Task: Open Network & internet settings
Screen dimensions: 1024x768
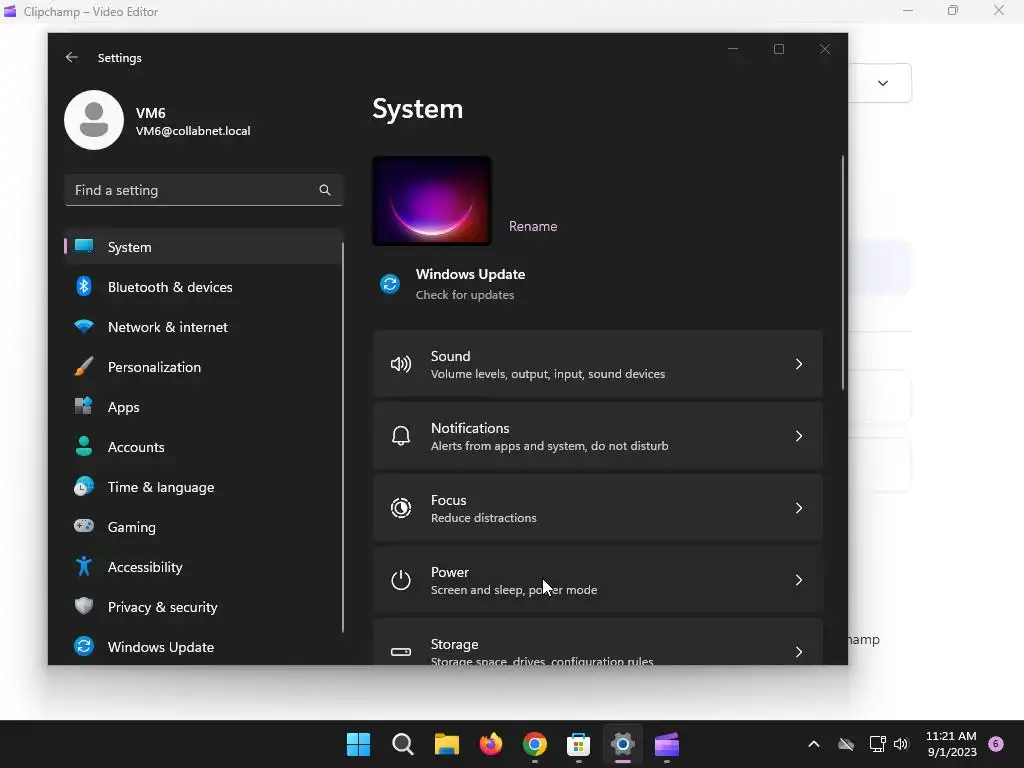Action: [204, 327]
